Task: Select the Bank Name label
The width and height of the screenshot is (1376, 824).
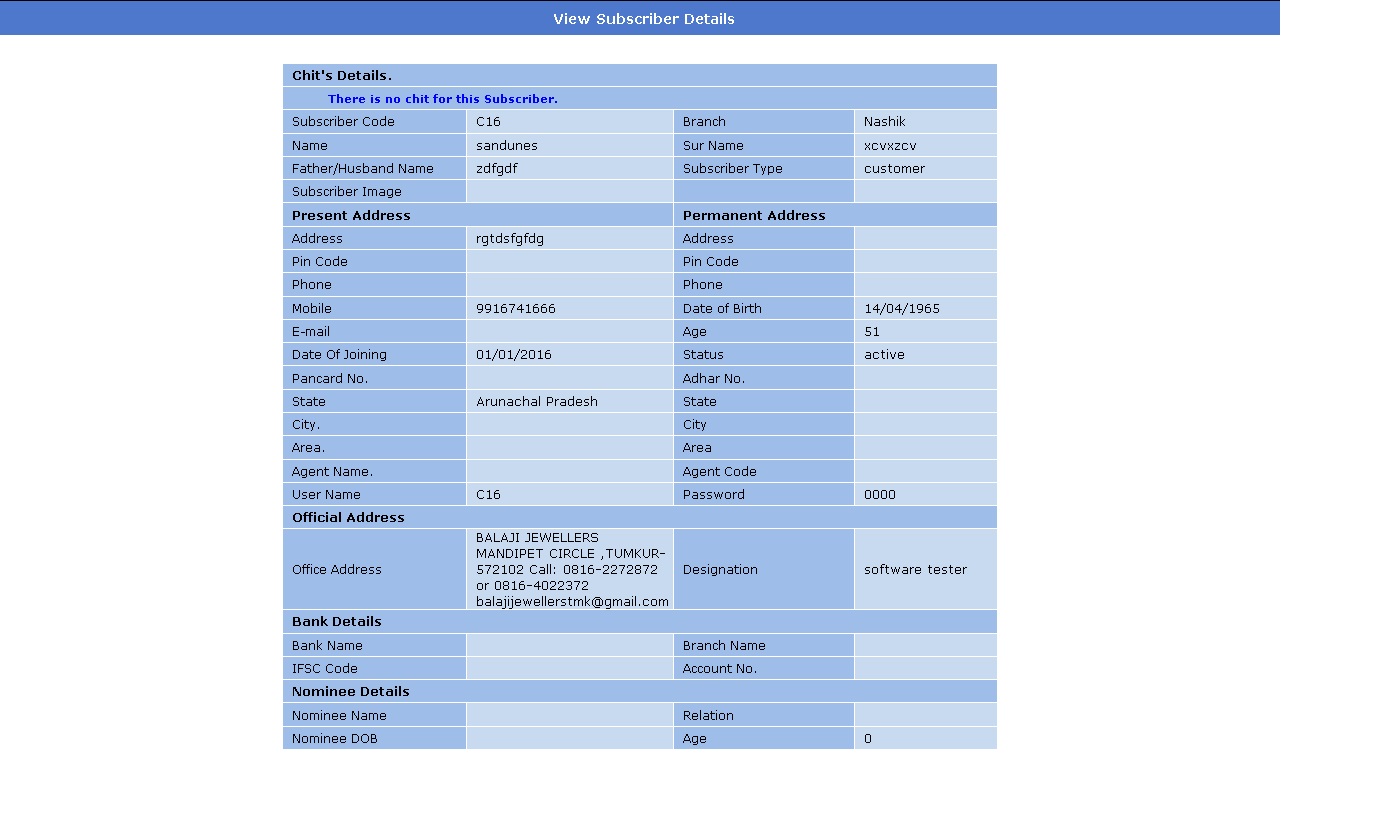Action: (x=327, y=646)
